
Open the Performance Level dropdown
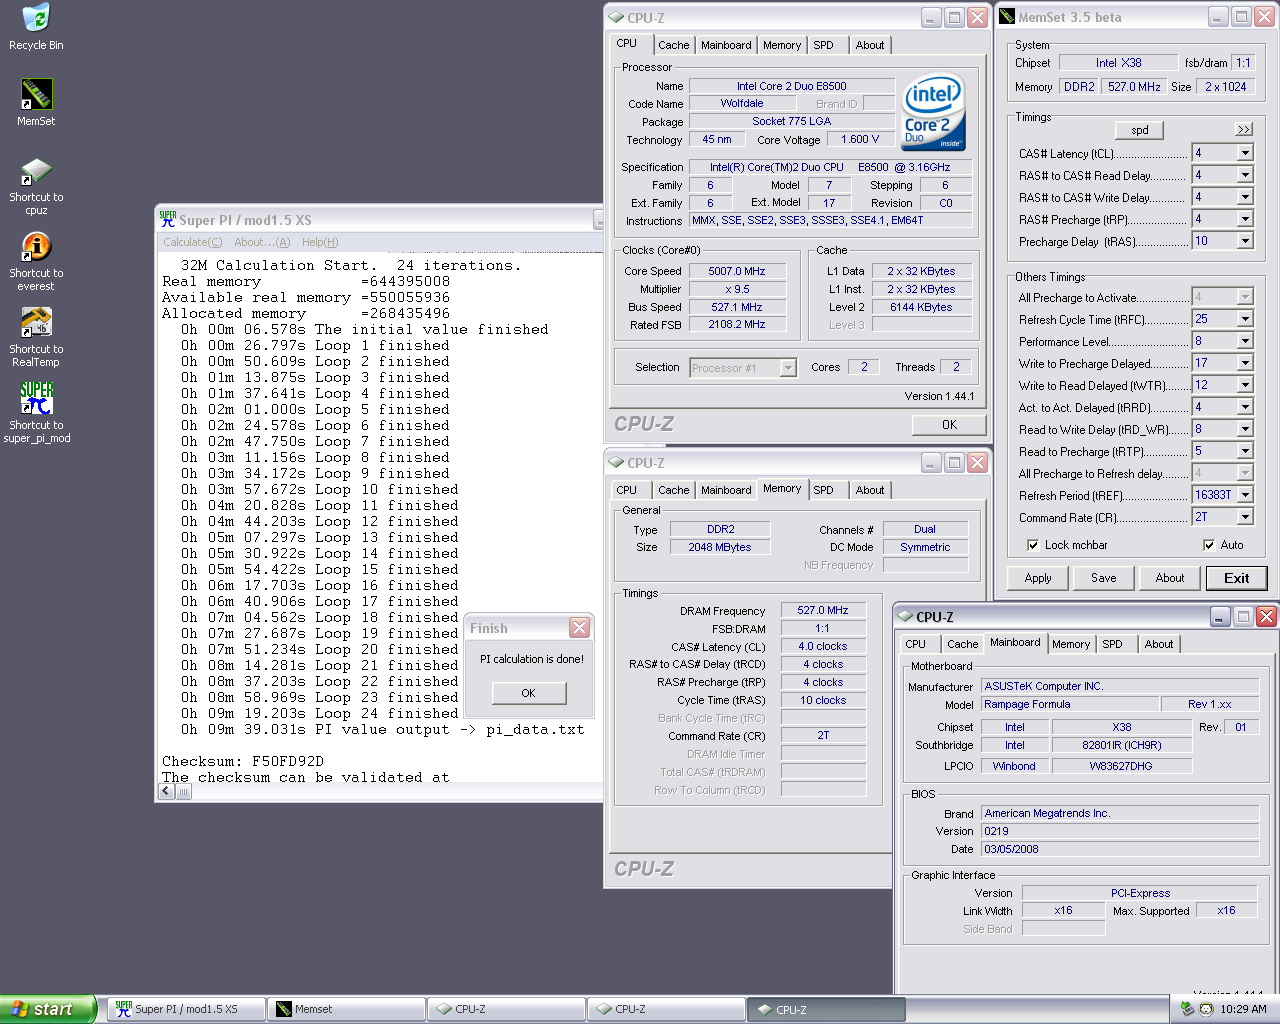[x=1245, y=341]
